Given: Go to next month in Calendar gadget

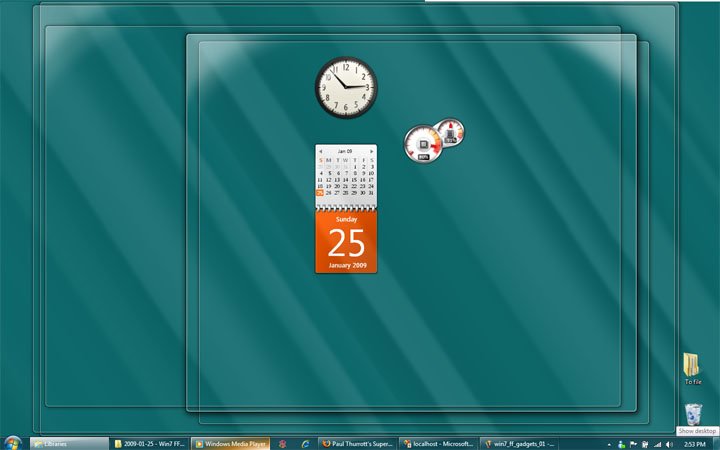Looking at the screenshot, I should 371,151.
